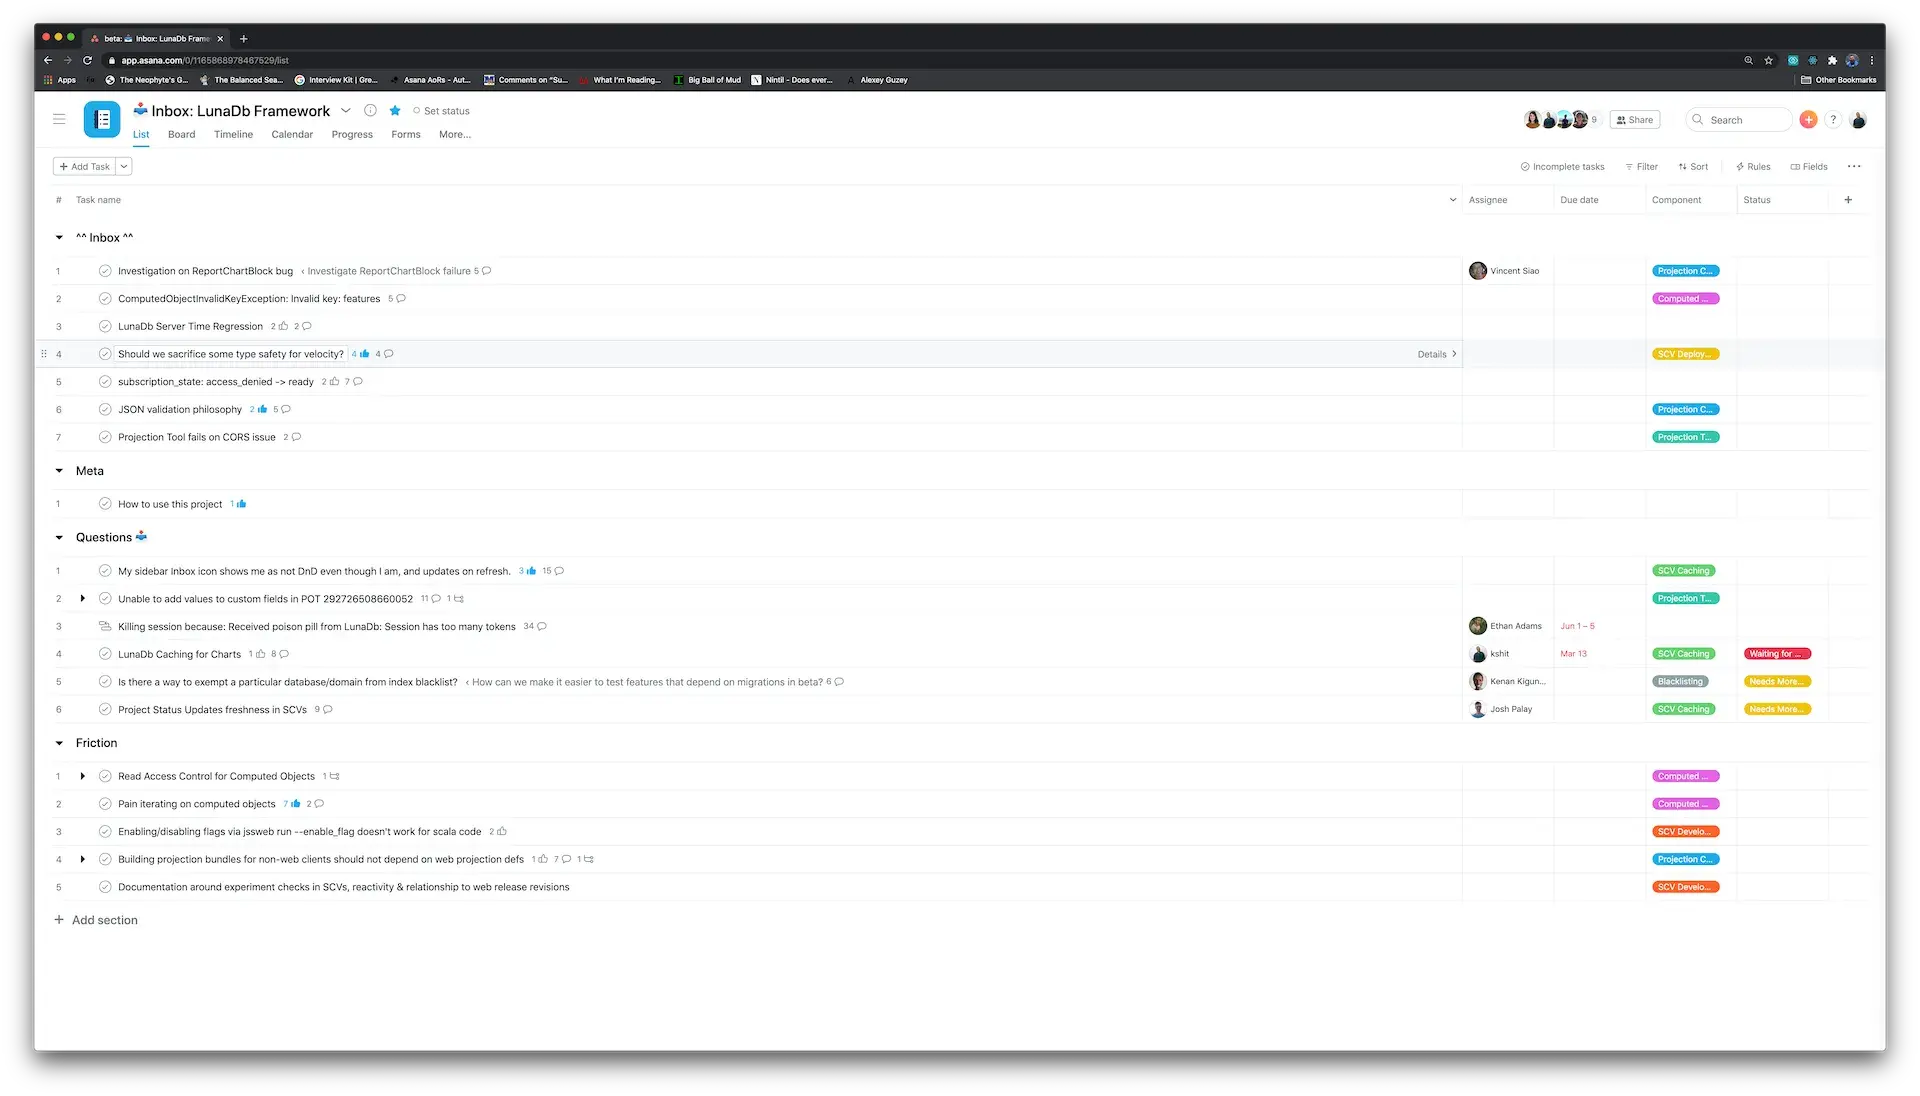
Task: Expand subtasks of 'Read Access Control' task
Action: pos(82,776)
